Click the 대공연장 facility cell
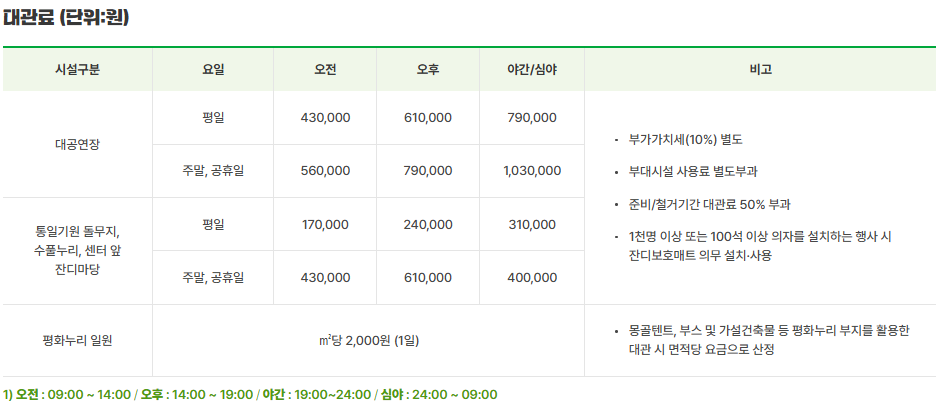Viewport: 936px width, 411px height. [78, 144]
